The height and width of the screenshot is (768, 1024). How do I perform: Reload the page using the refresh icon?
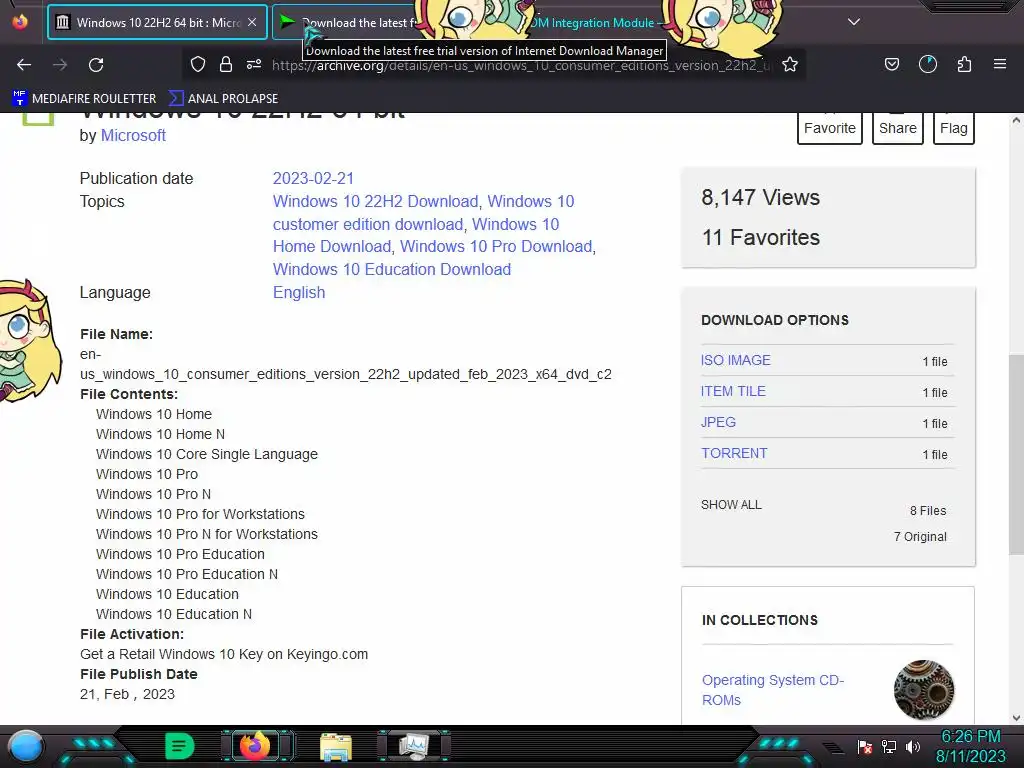(x=96, y=65)
